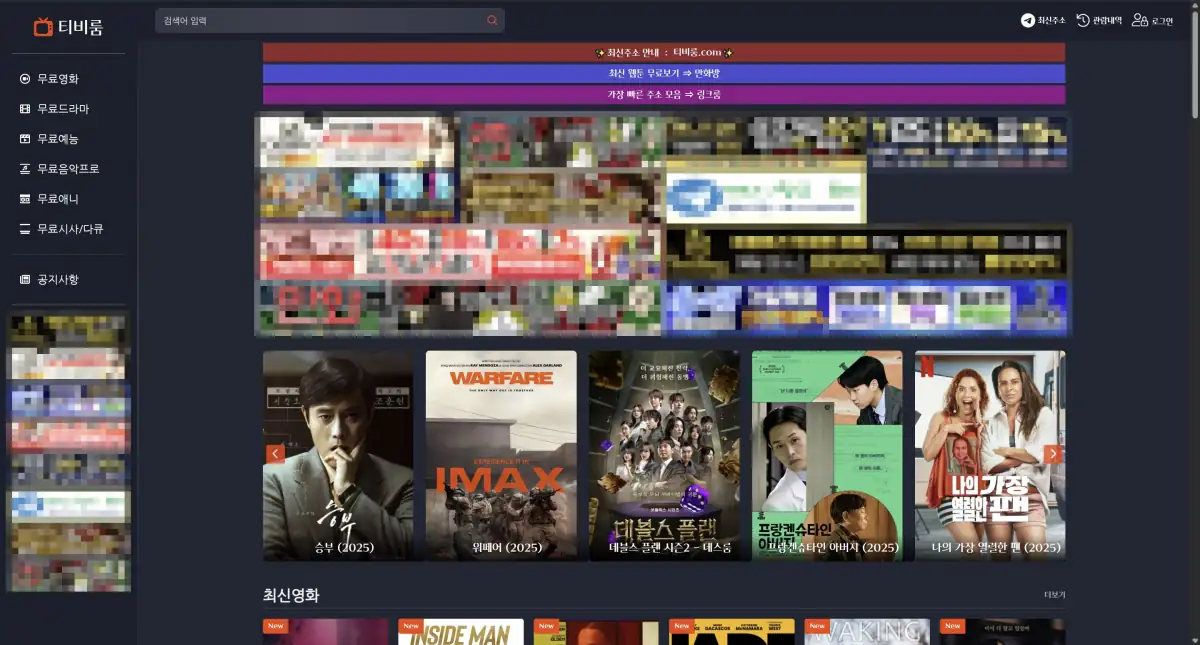Click 더보기 beside 최신영화
The height and width of the screenshot is (645, 1200).
pos(1054,595)
